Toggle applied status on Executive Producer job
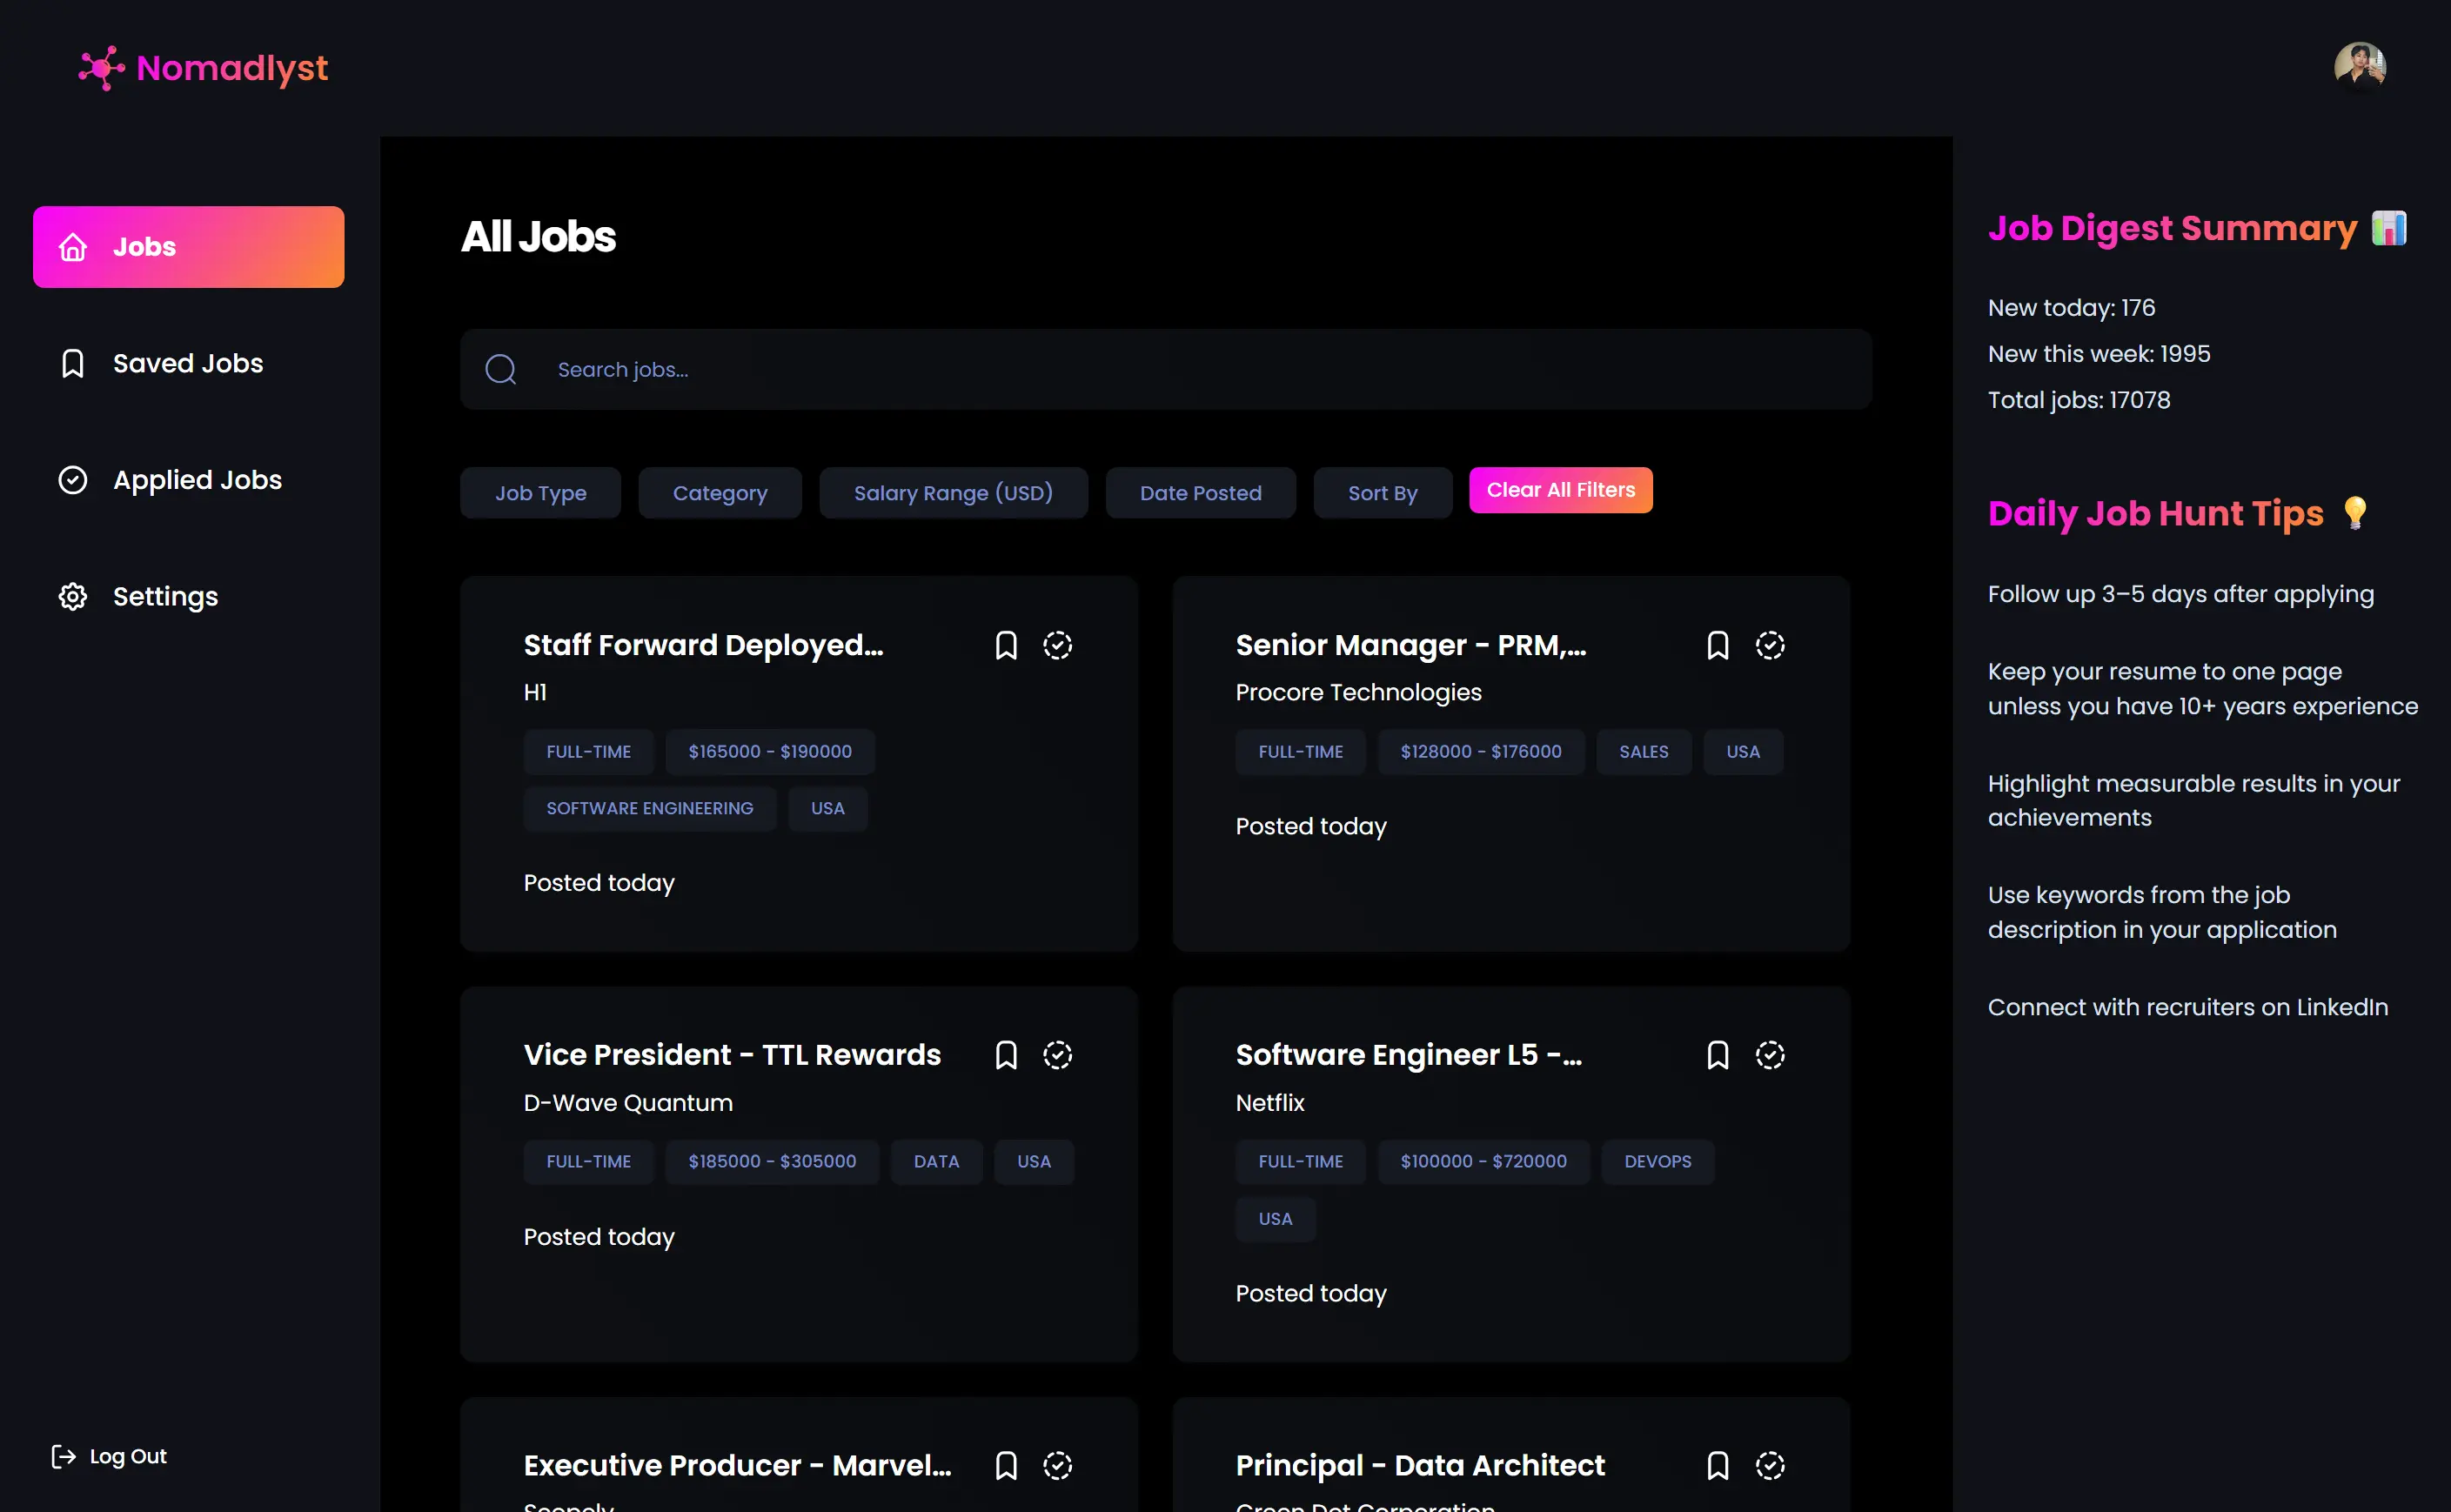Image resolution: width=2451 pixels, height=1512 pixels. pos(1057,1465)
